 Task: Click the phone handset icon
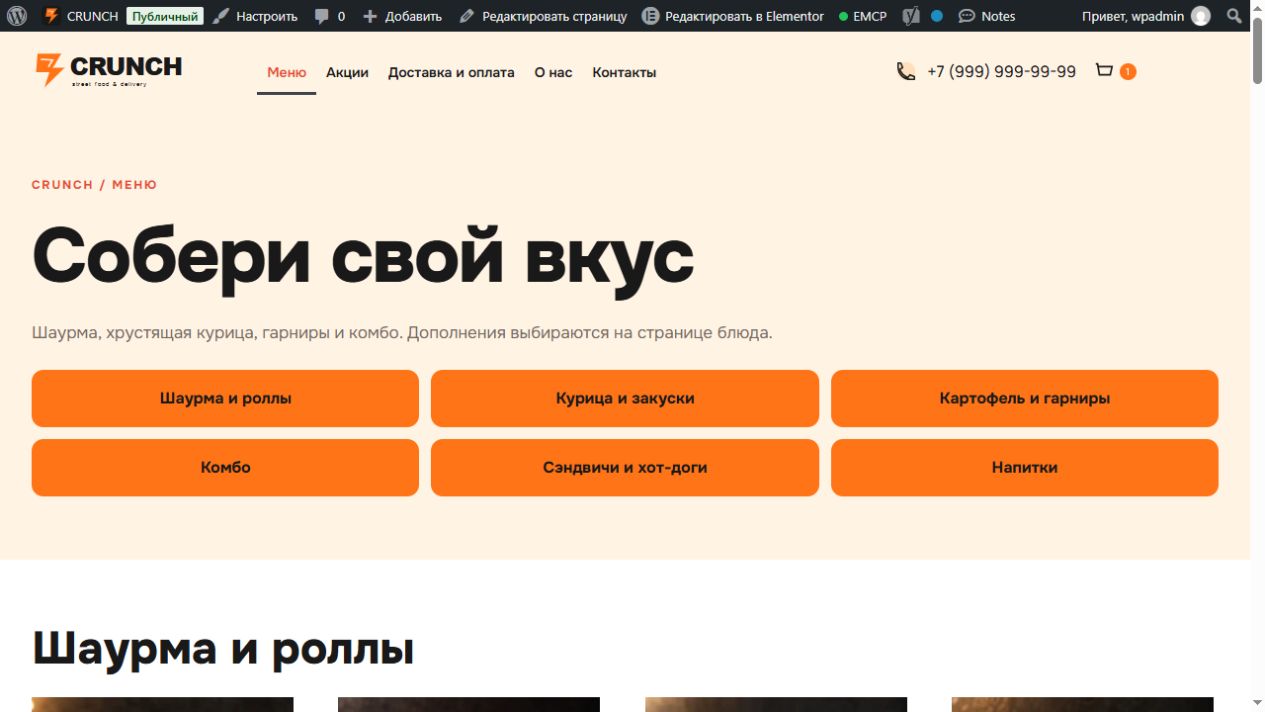906,71
